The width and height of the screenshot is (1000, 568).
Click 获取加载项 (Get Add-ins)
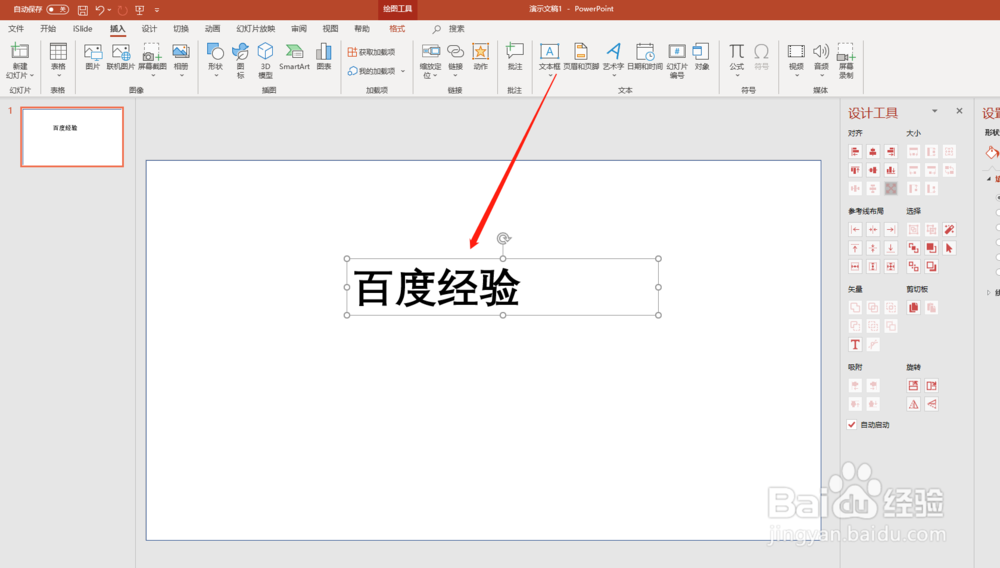(x=372, y=52)
